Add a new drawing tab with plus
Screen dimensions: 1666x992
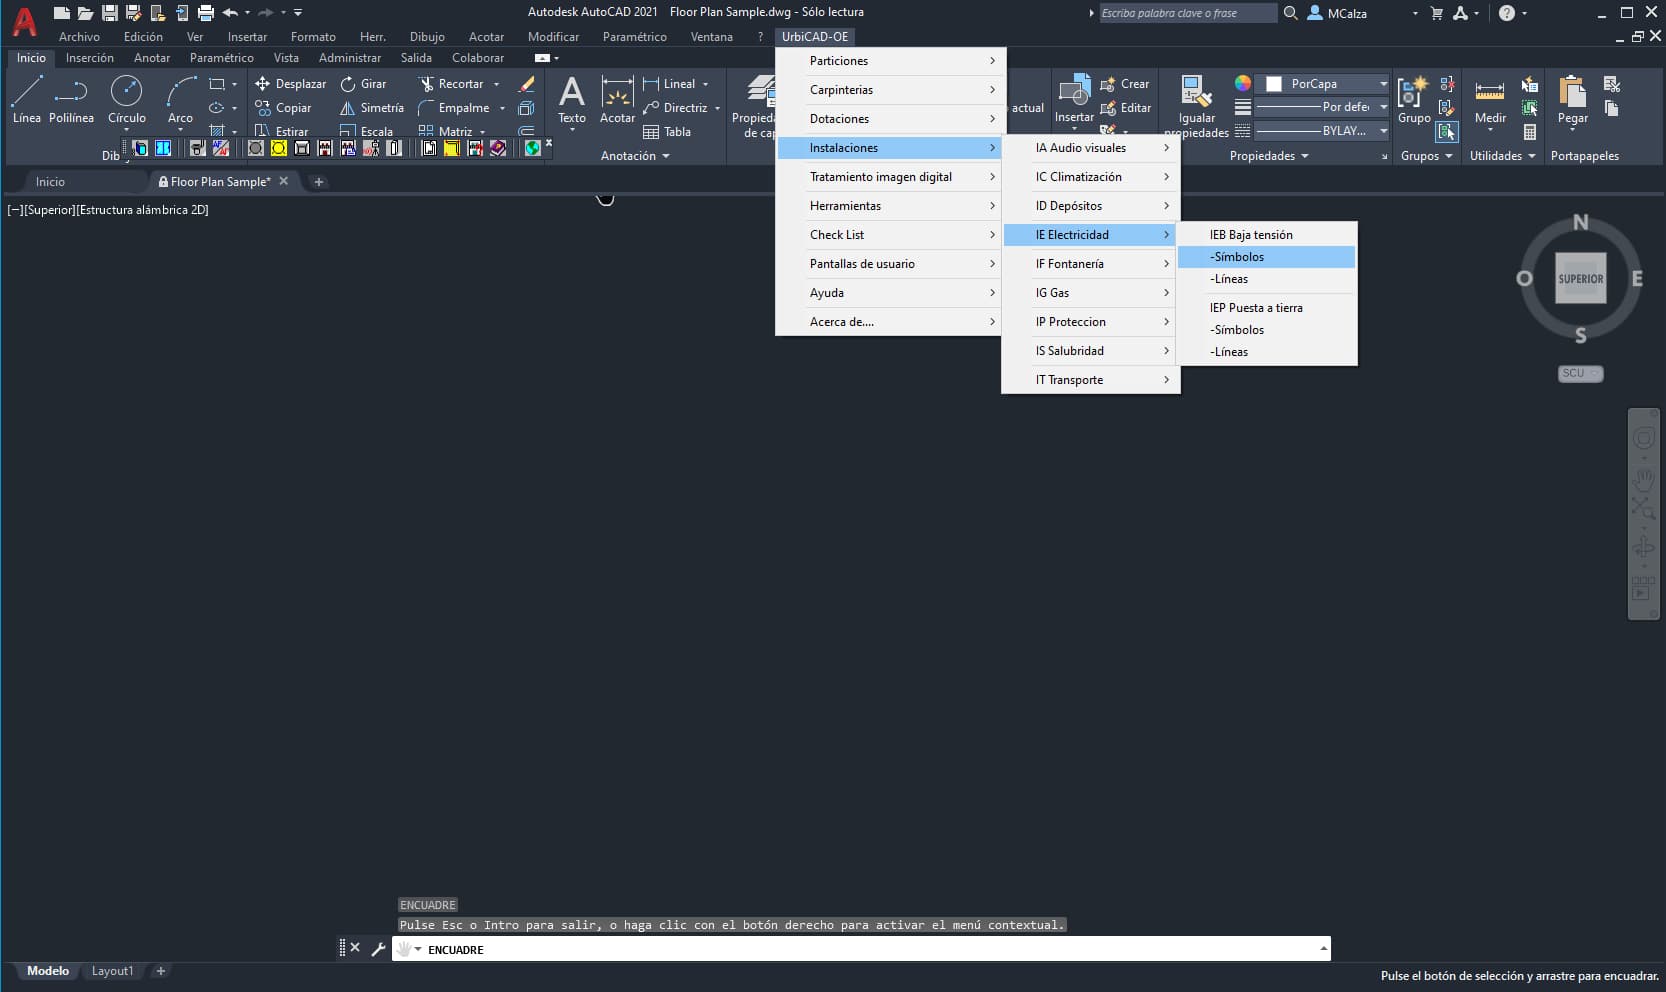tap(319, 182)
